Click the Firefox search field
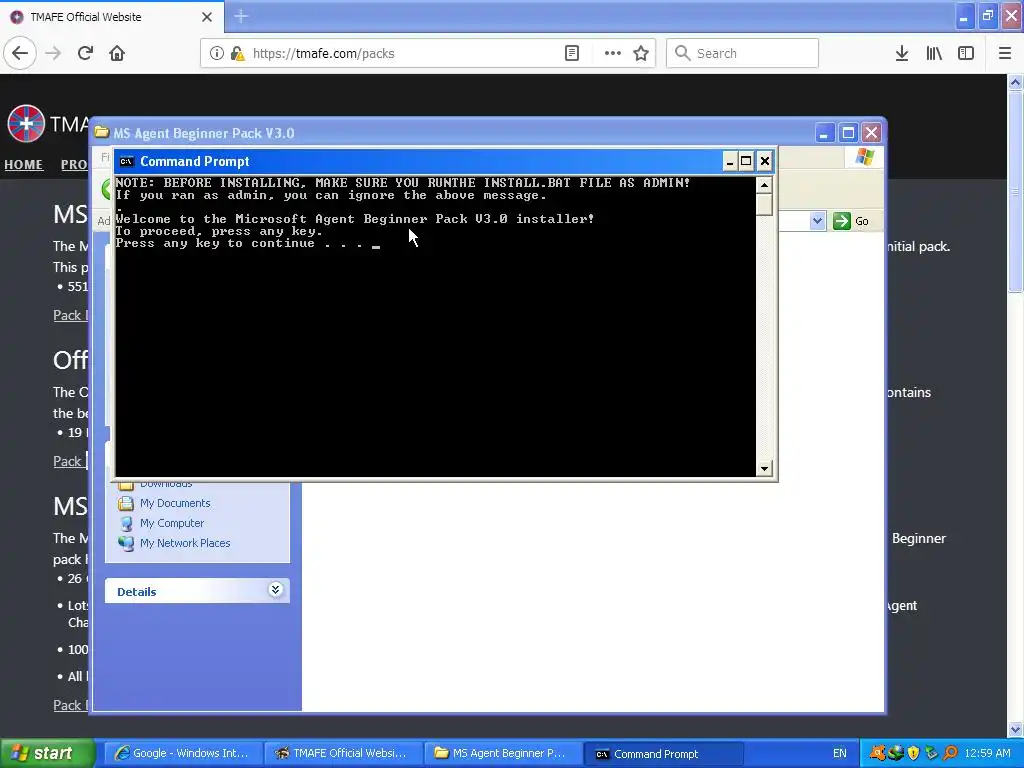Viewport: 1024px width, 768px height. 742,53
